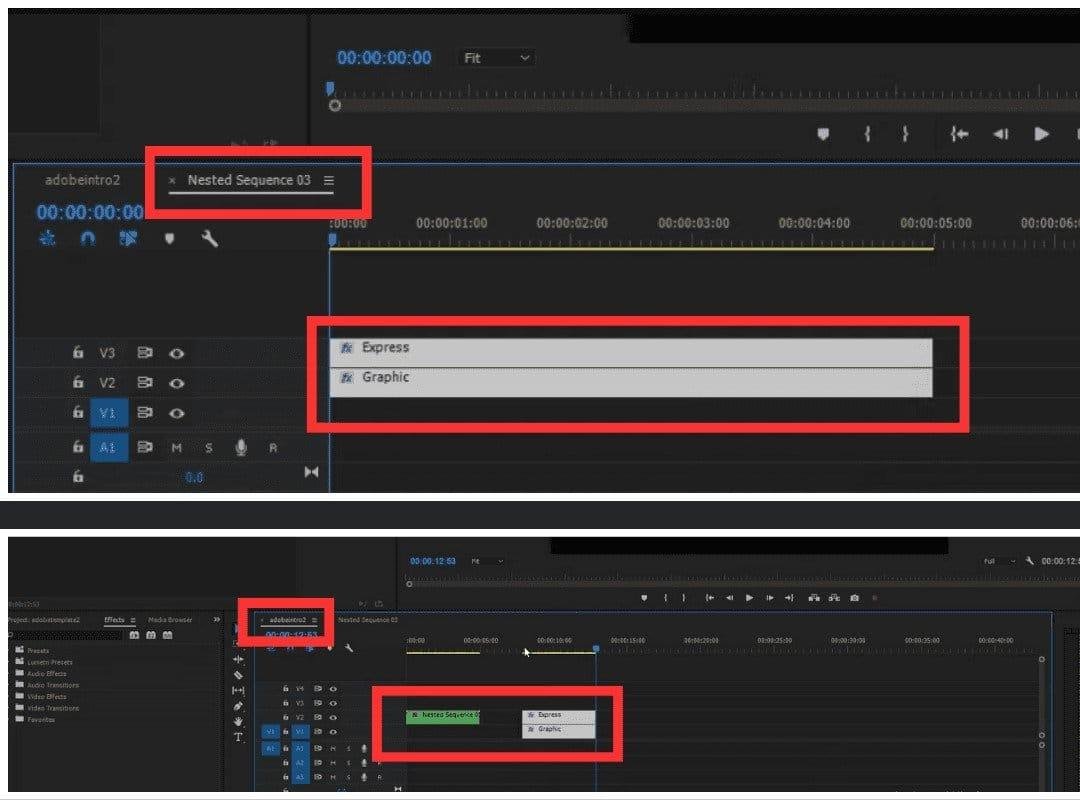Viewport: 1080px width, 800px height.
Task: Select the Type tool in the tools panel
Action: click(x=238, y=737)
